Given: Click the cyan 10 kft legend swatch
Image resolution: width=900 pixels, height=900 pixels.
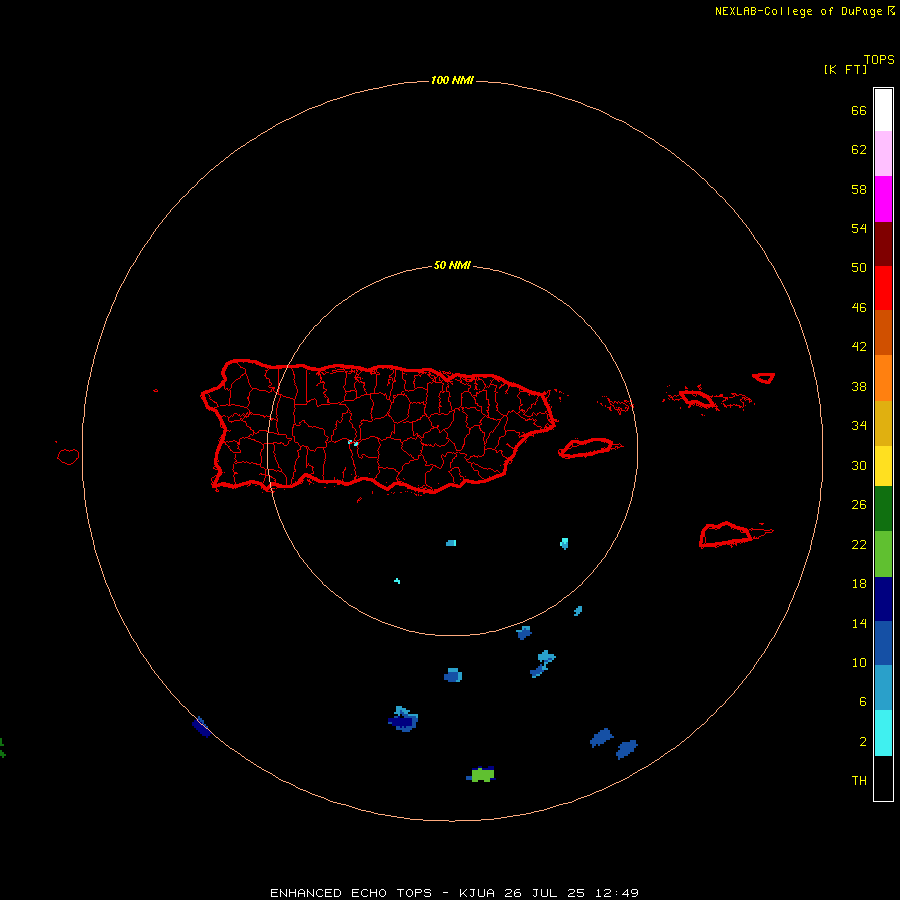Looking at the screenshot, I should coord(883,733).
